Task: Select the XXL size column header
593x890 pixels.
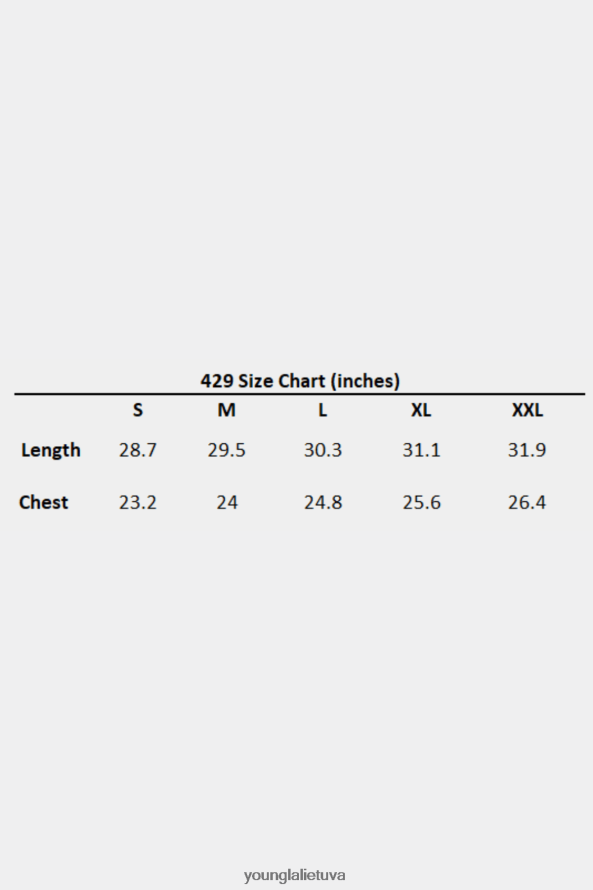Action: coord(527,410)
